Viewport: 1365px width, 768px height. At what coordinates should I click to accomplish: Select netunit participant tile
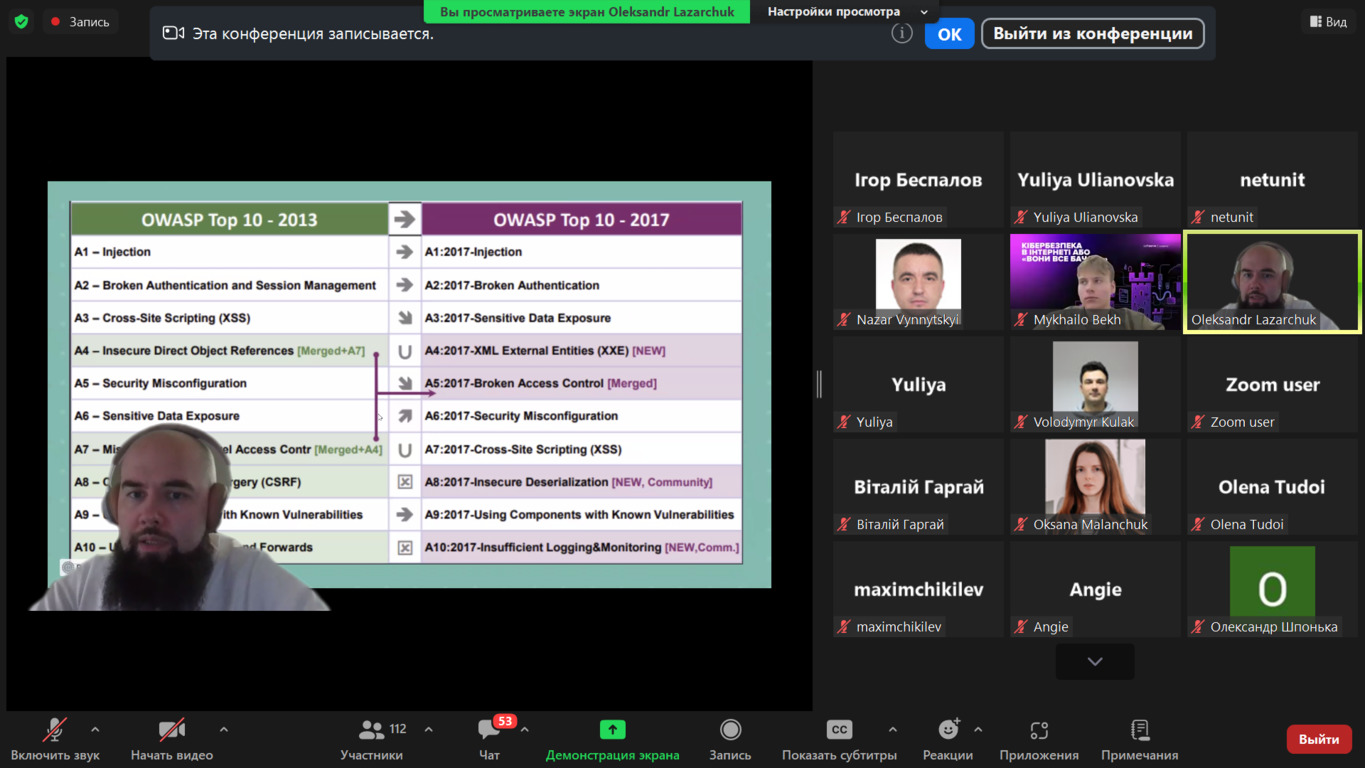click(x=1272, y=180)
